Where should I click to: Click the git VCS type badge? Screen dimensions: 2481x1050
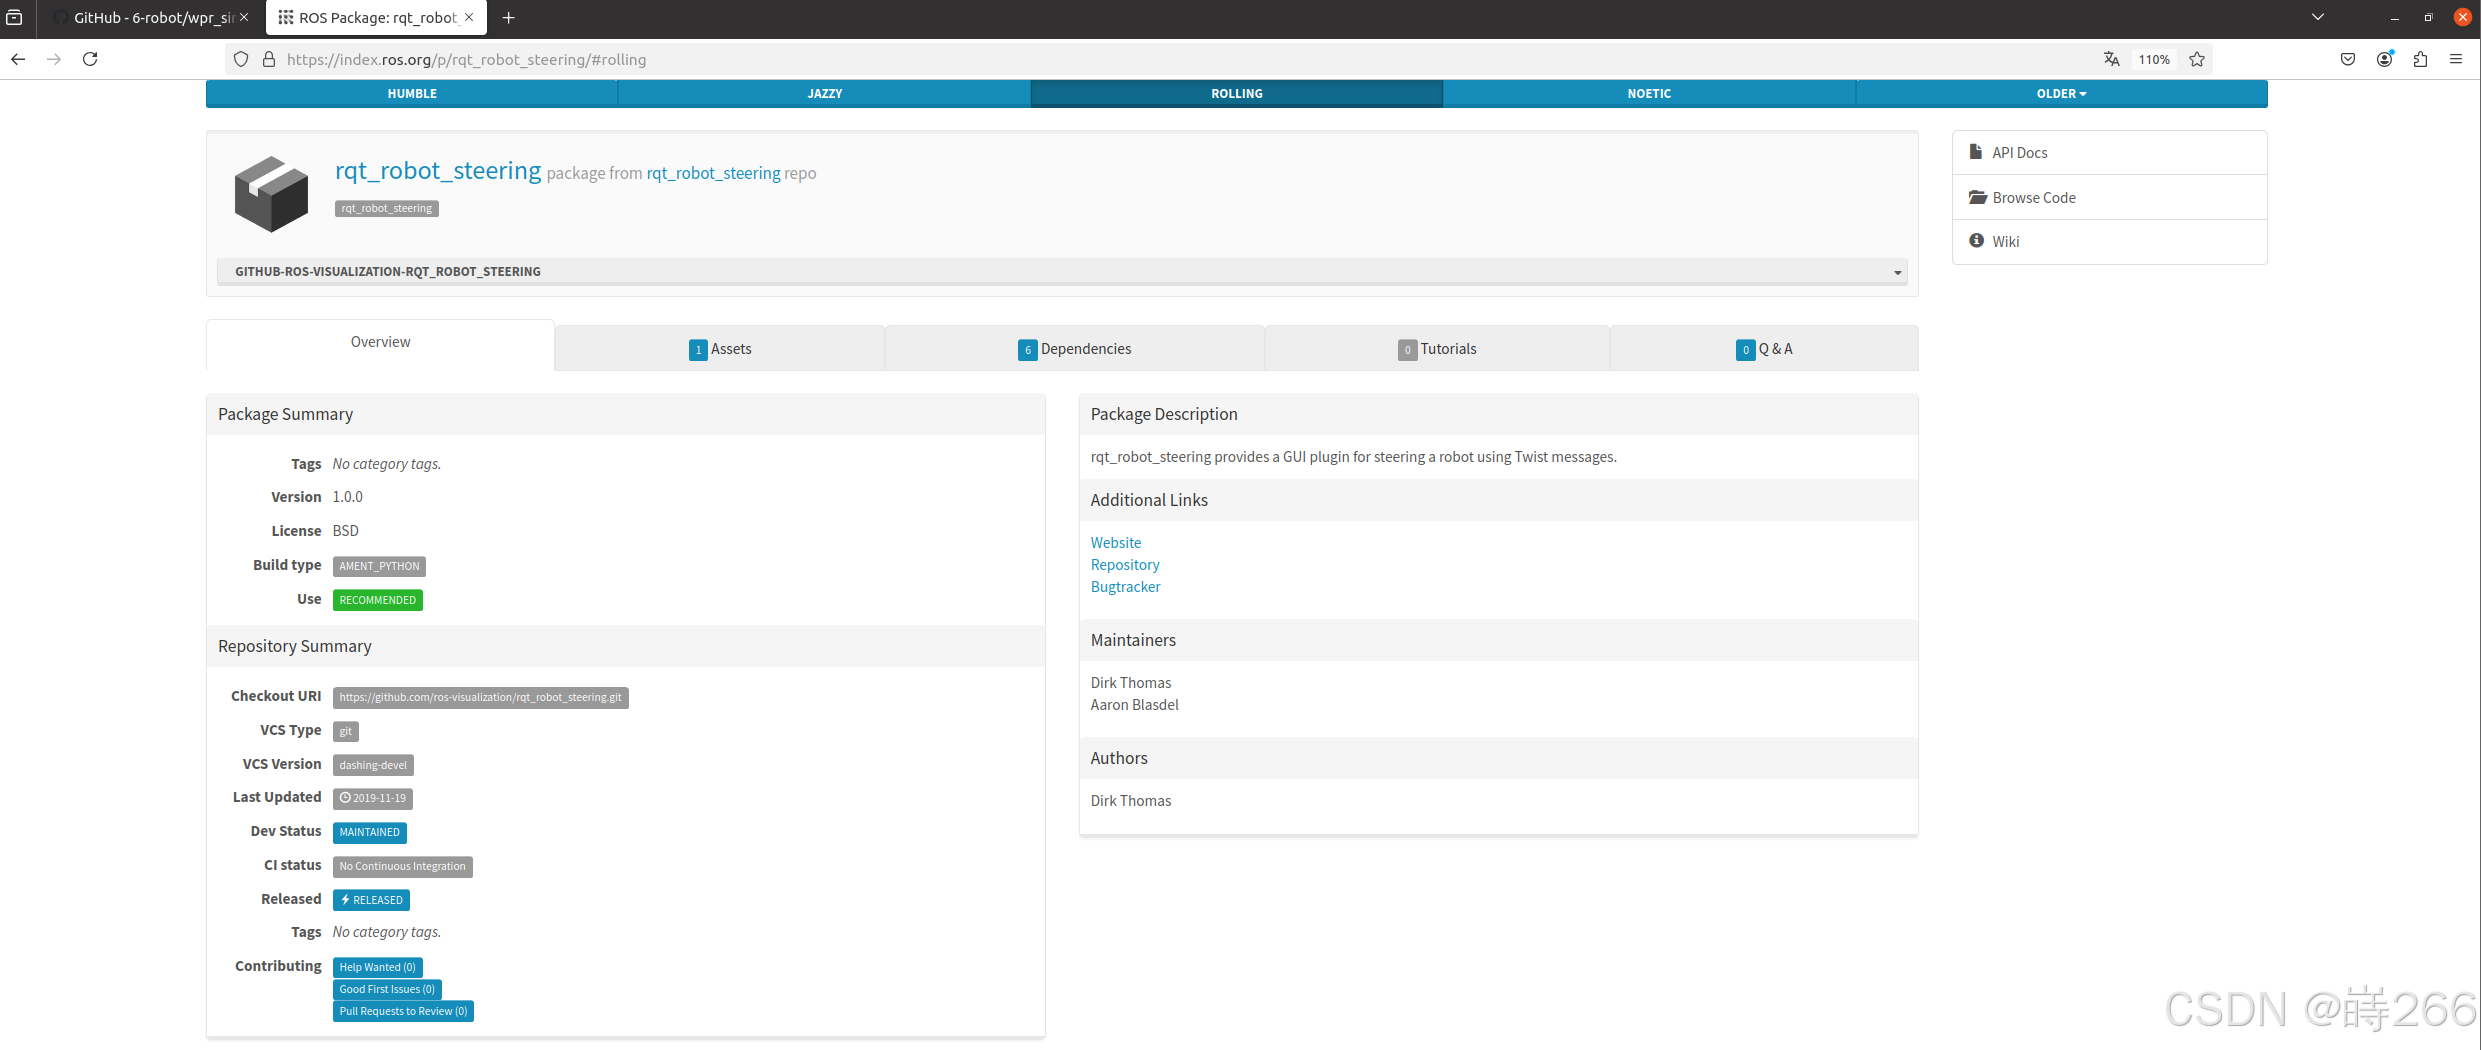[x=345, y=731]
